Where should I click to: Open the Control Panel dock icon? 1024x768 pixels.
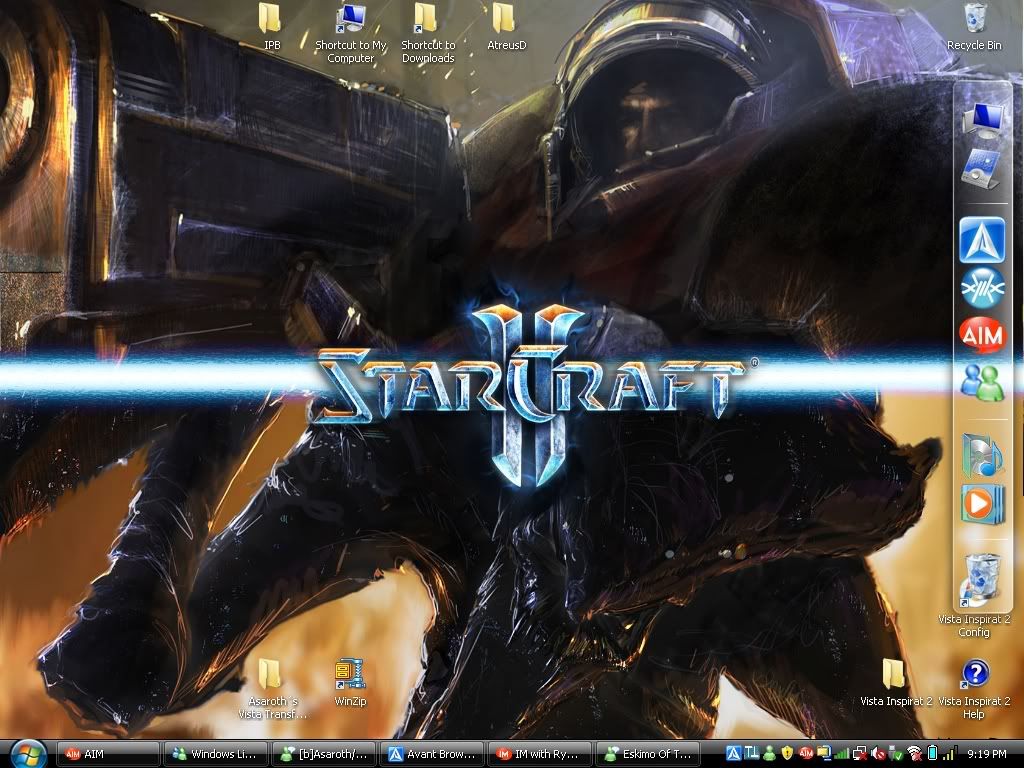(x=982, y=168)
